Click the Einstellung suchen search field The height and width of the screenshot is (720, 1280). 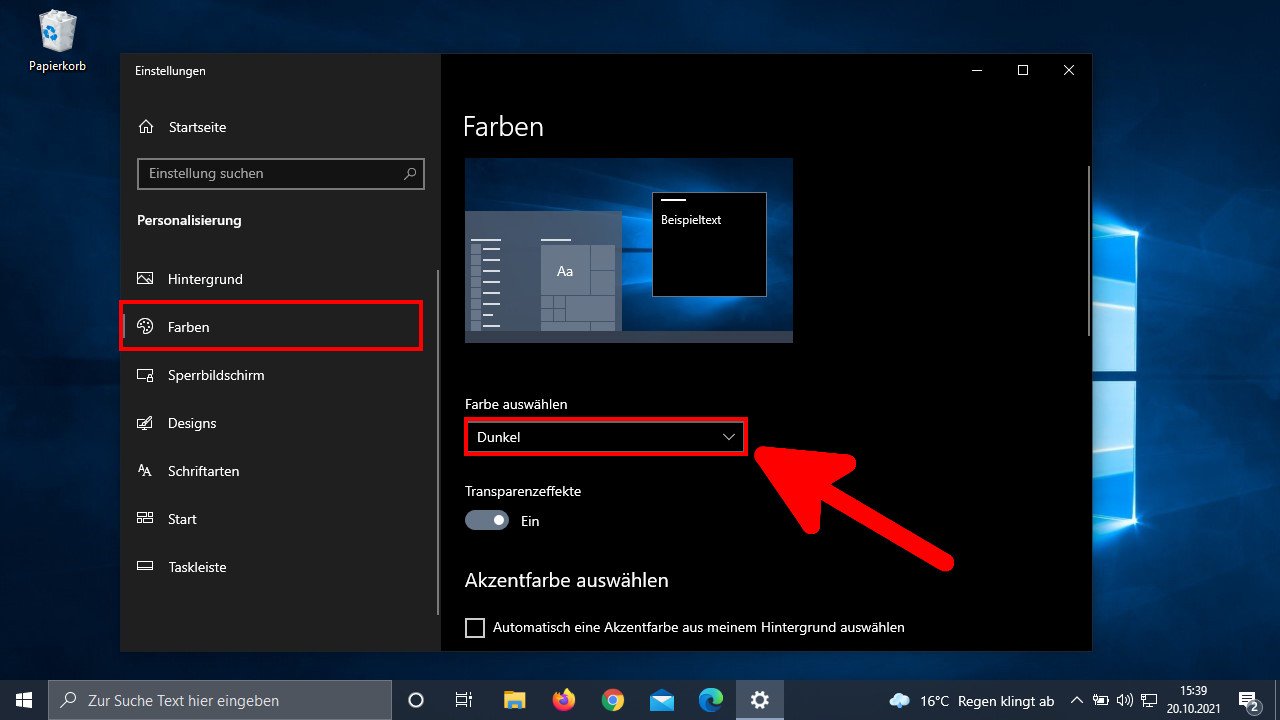280,173
